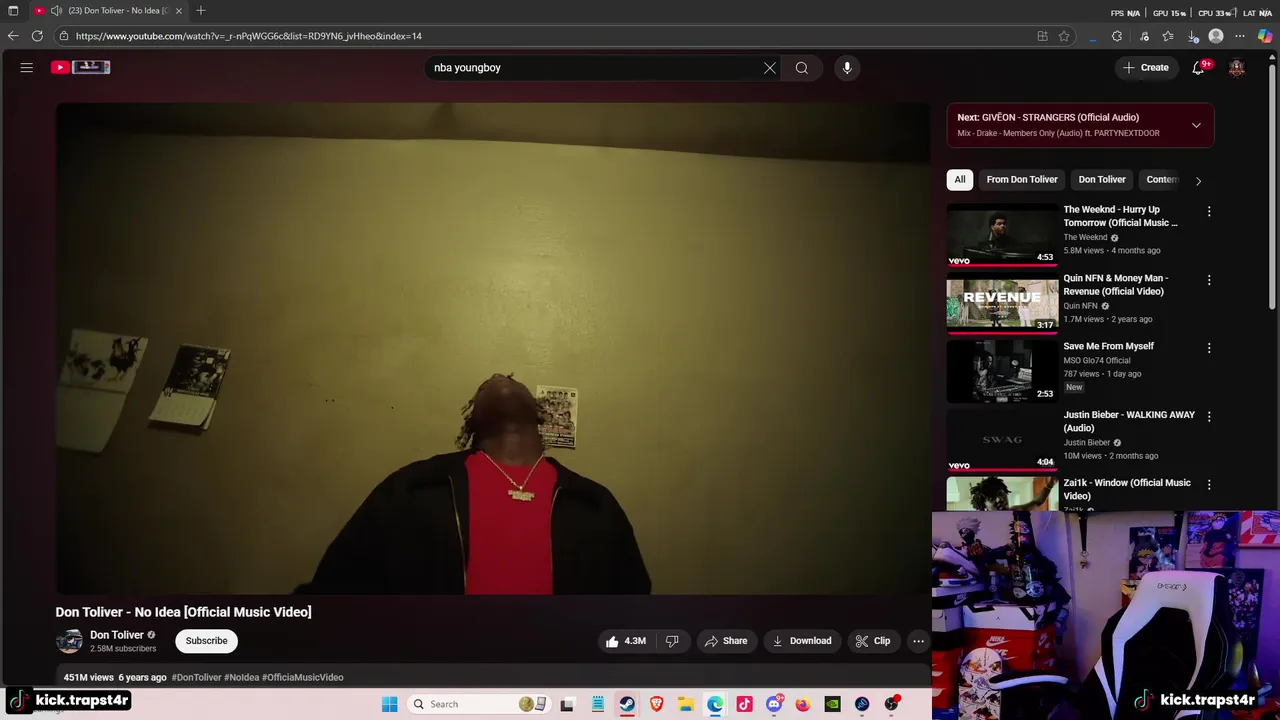Image resolution: width=1280 pixels, height=720 pixels.
Task: Open the Don Toliver channel name link
Action: pos(117,635)
